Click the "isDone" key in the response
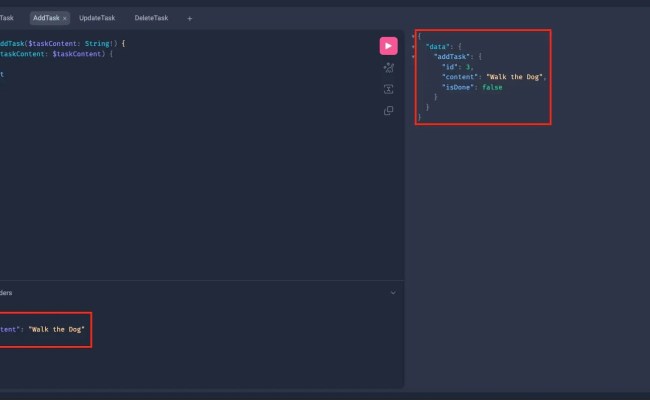 click(x=458, y=87)
